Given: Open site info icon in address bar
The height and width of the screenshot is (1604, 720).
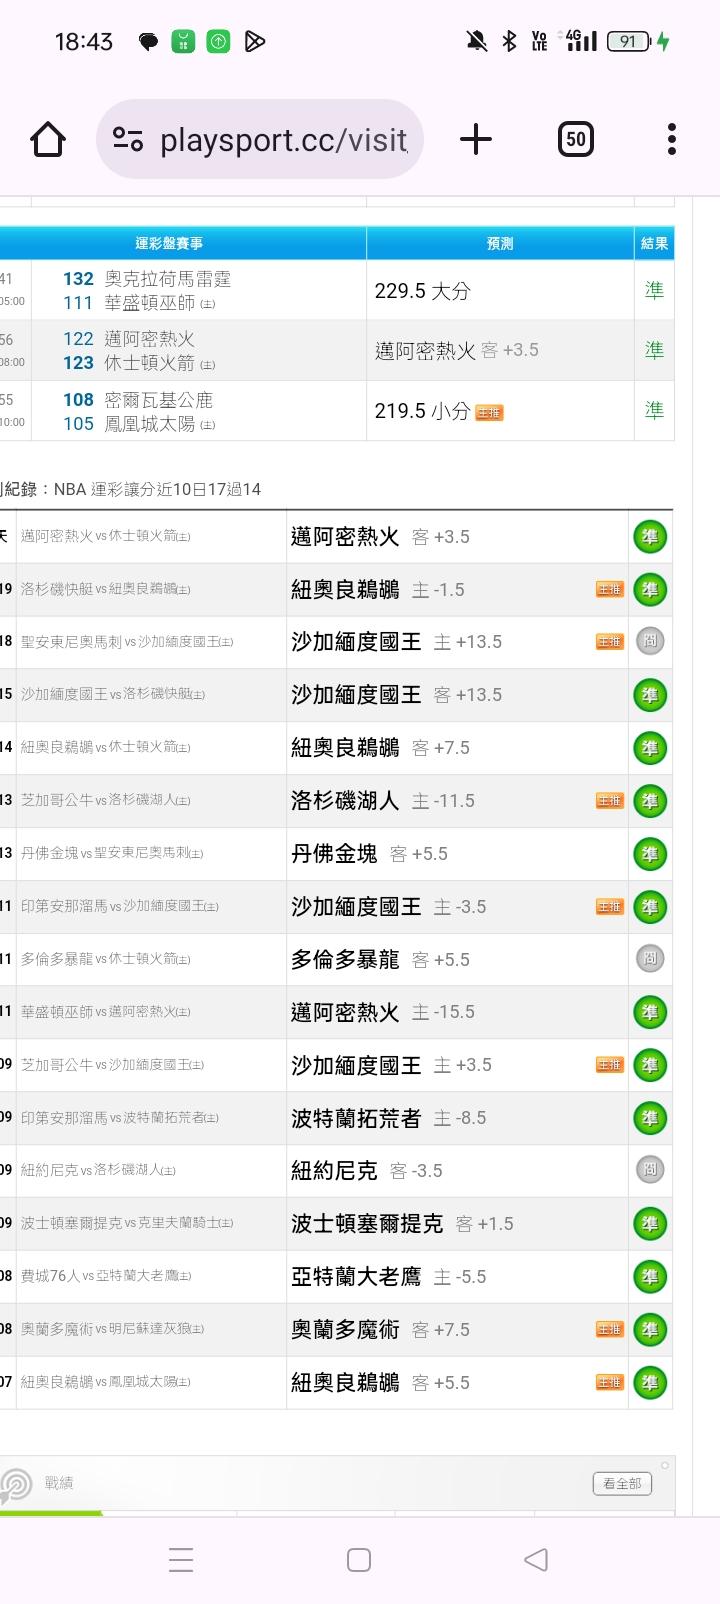Looking at the screenshot, I should (128, 139).
